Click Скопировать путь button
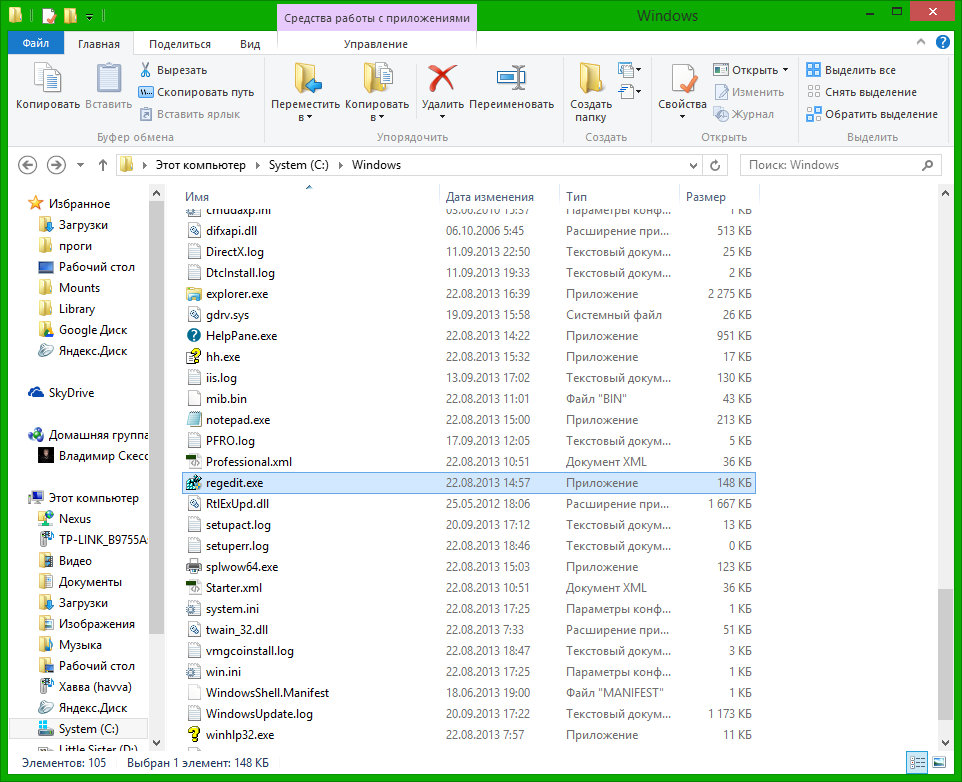The height and width of the screenshot is (782, 962). coord(196,92)
